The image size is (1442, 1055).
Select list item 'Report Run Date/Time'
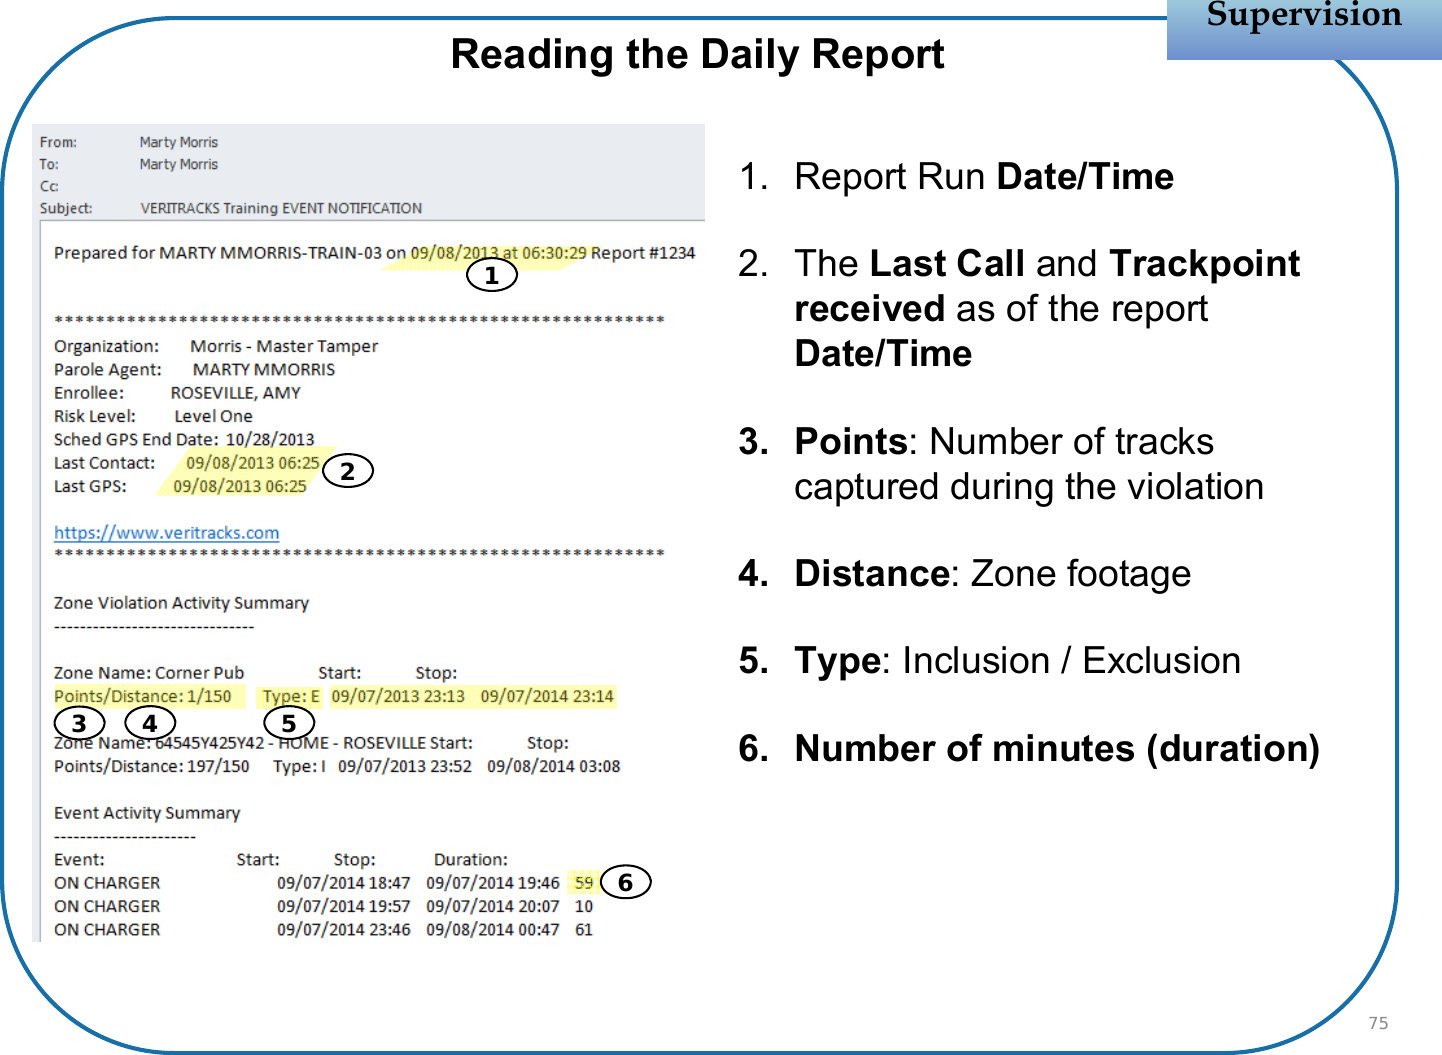point(956,177)
